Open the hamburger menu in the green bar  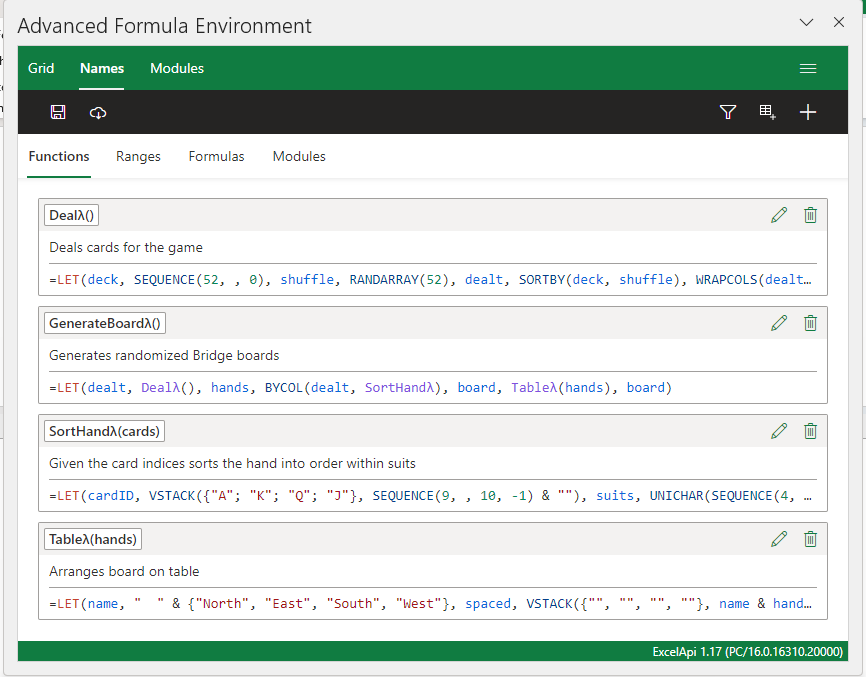point(807,68)
